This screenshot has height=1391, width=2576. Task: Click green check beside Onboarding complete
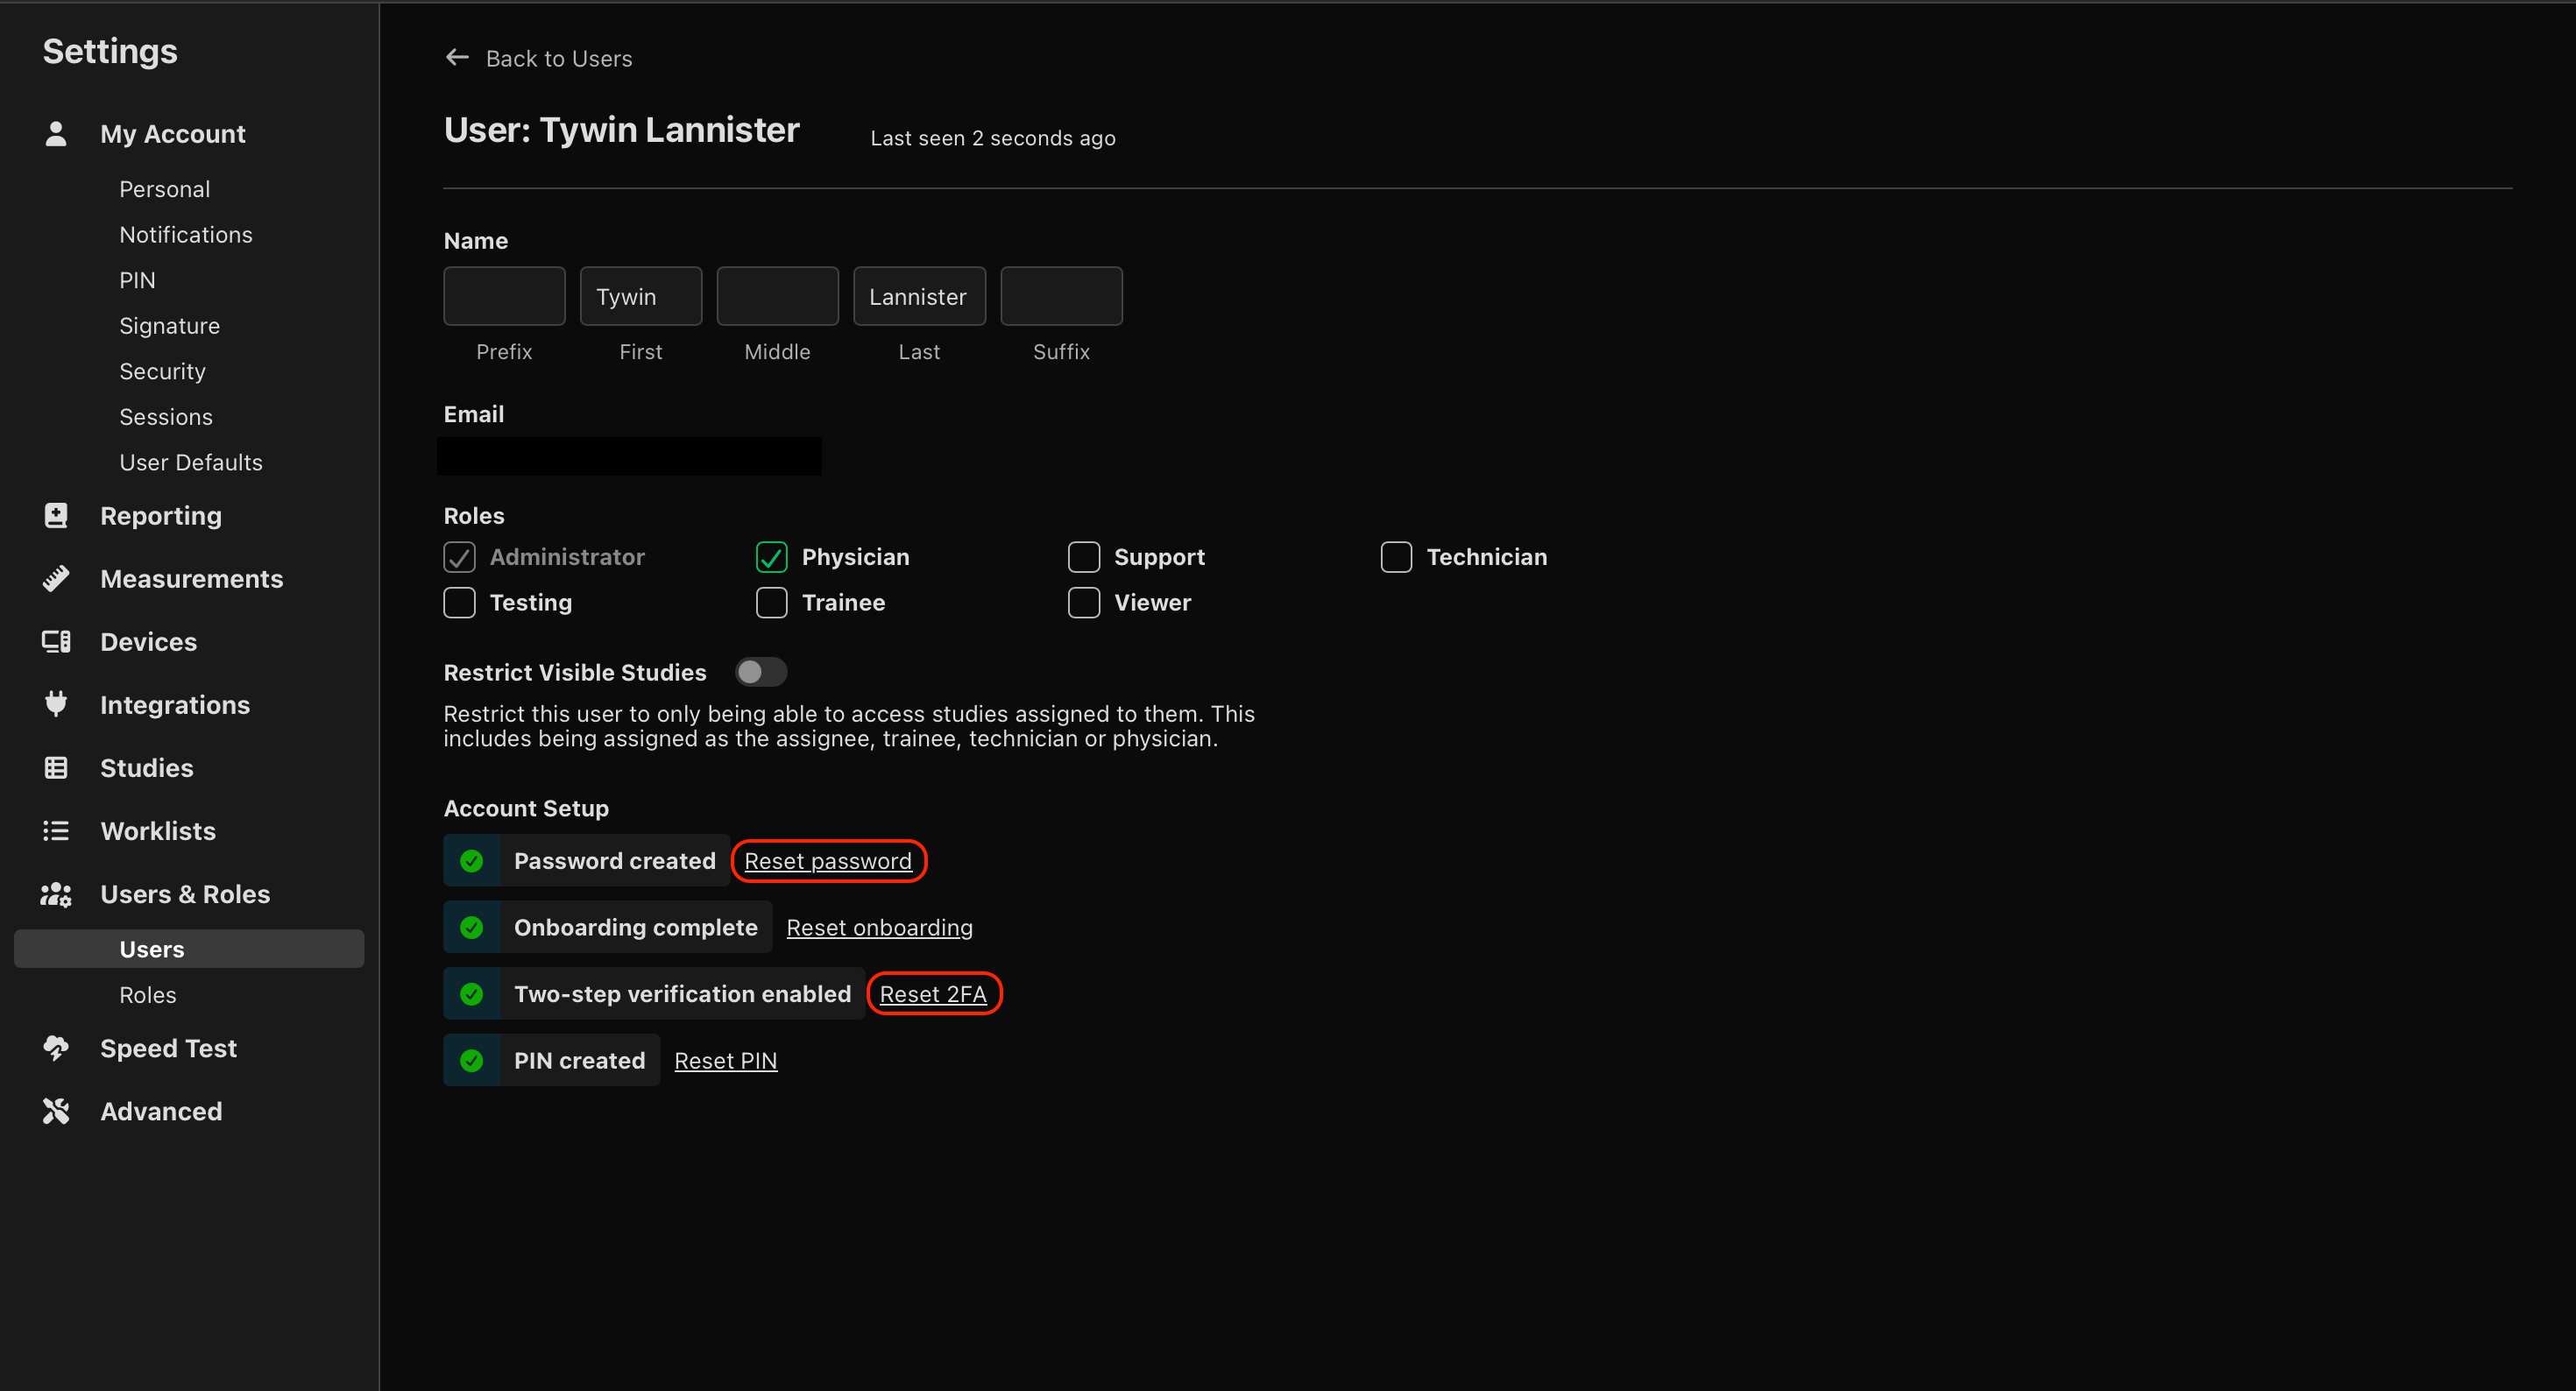(472, 928)
